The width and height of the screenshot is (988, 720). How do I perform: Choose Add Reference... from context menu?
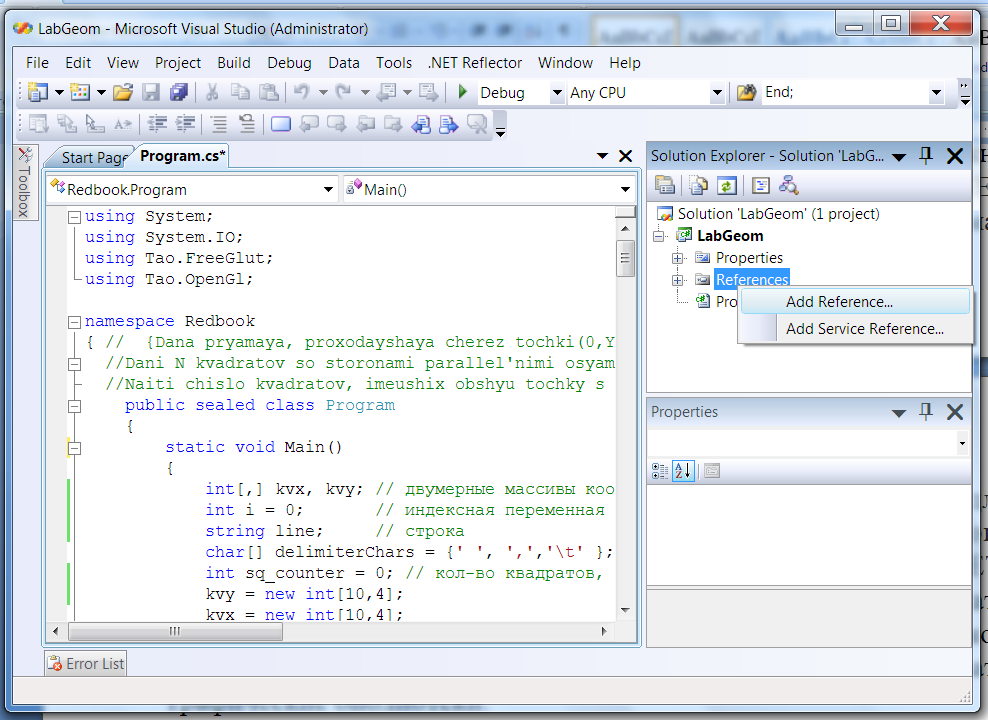tap(855, 302)
